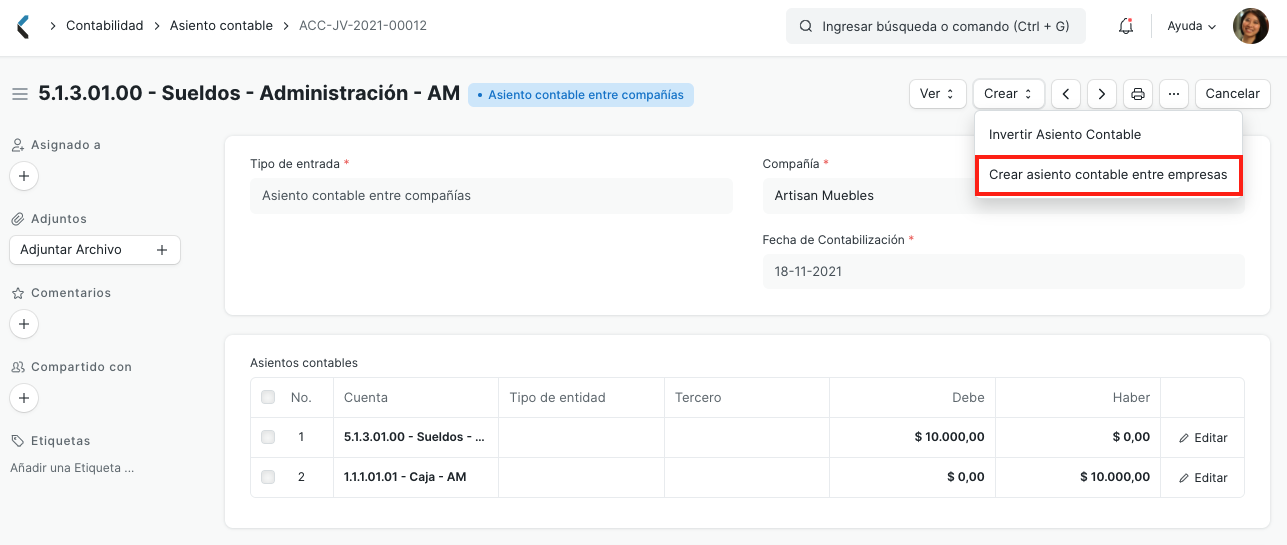Click the Tipo de entrada field
The width and height of the screenshot is (1287, 545).
491,196
